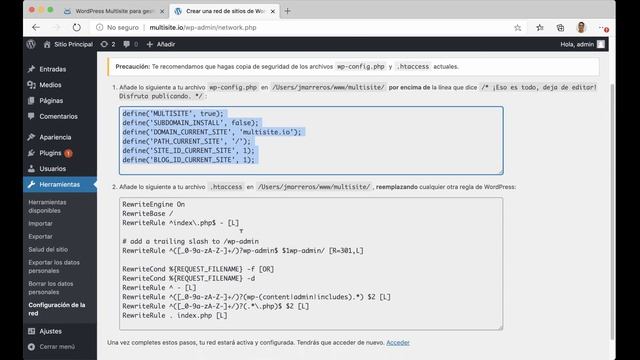The image size is (640, 360).
Task: Click inside the .htaccess rules textarea
Action: pos(311,264)
